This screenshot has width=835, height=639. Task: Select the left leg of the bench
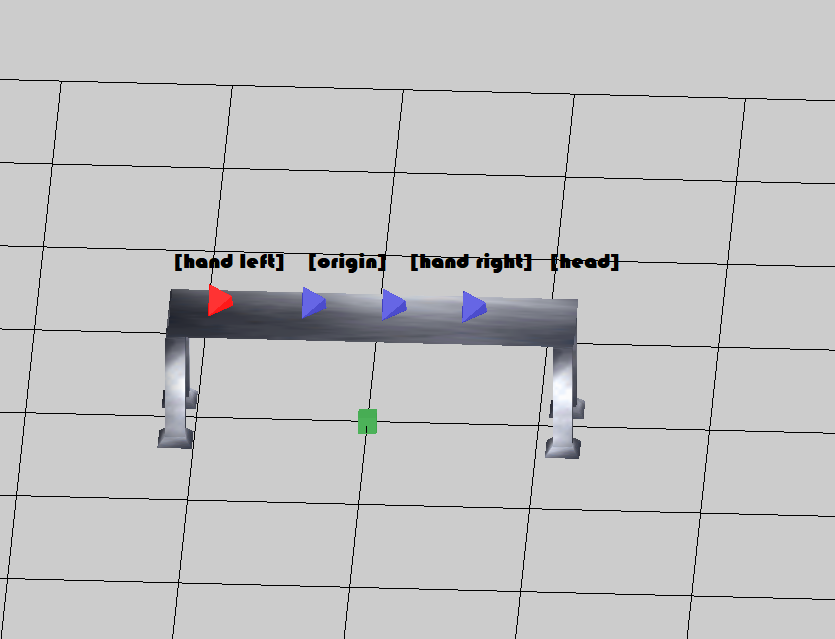pyautogui.click(x=177, y=383)
